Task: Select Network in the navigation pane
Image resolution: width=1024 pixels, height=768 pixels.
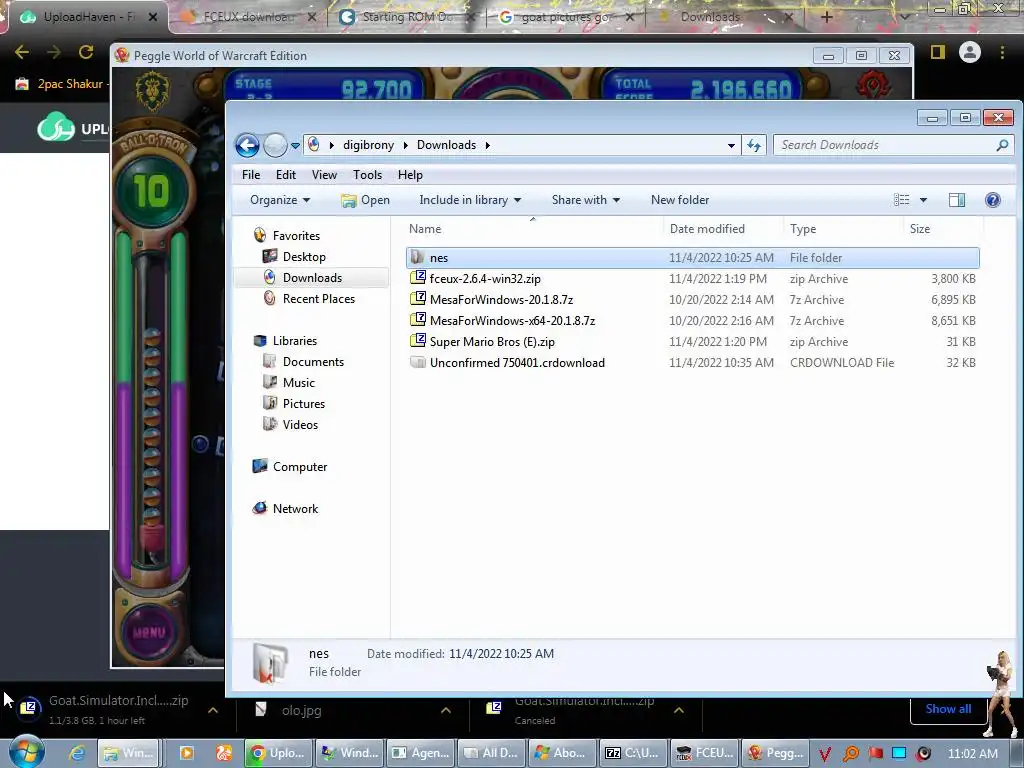Action: (x=295, y=509)
